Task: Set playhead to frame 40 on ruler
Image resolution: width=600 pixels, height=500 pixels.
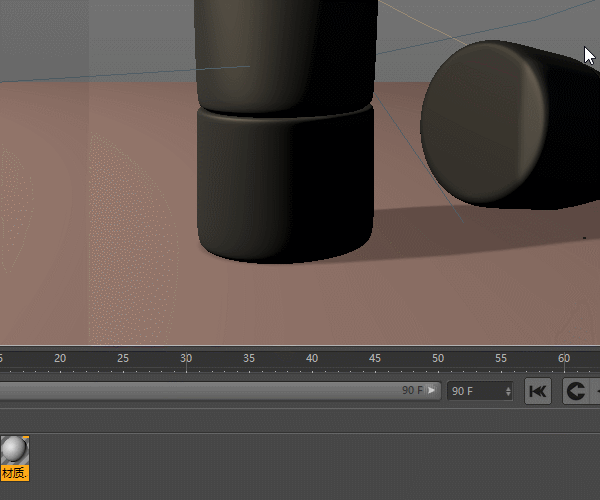Action: [x=312, y=364]
